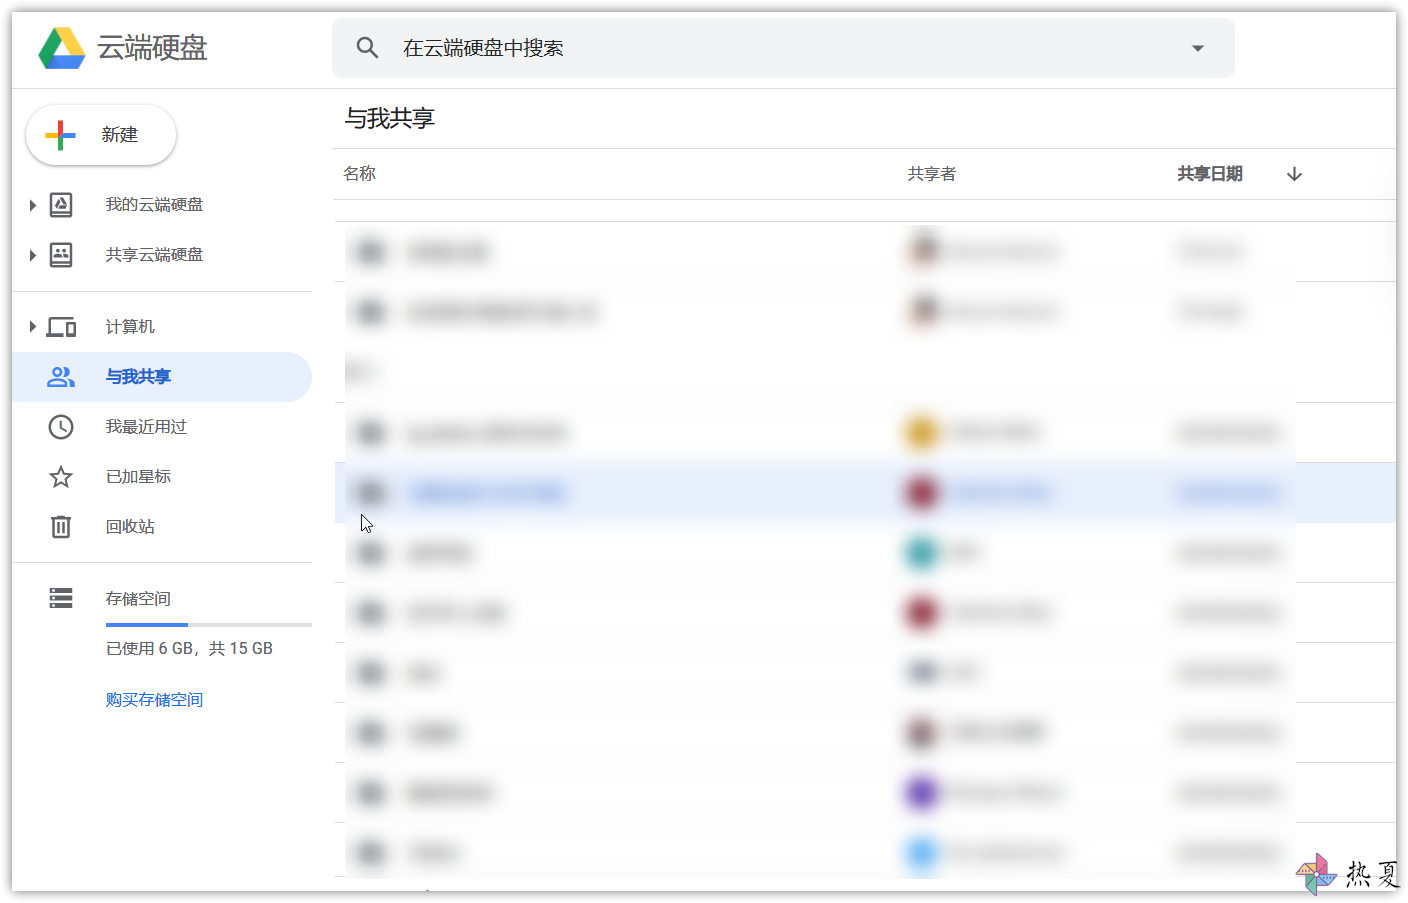Open the 回收站 trash icon

click(61, 527)
